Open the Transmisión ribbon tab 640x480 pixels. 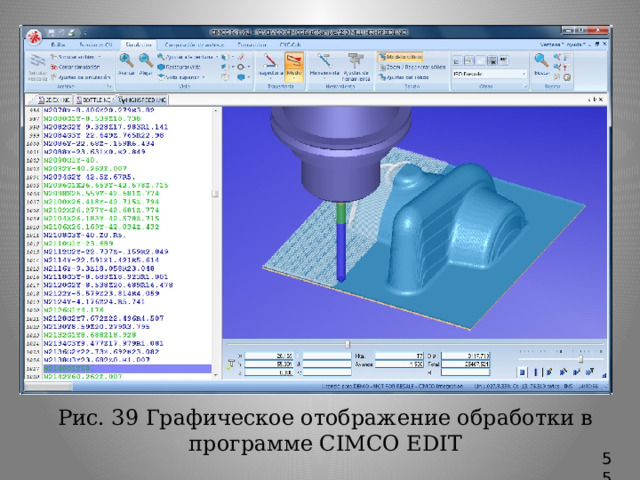tap(251, 44)
